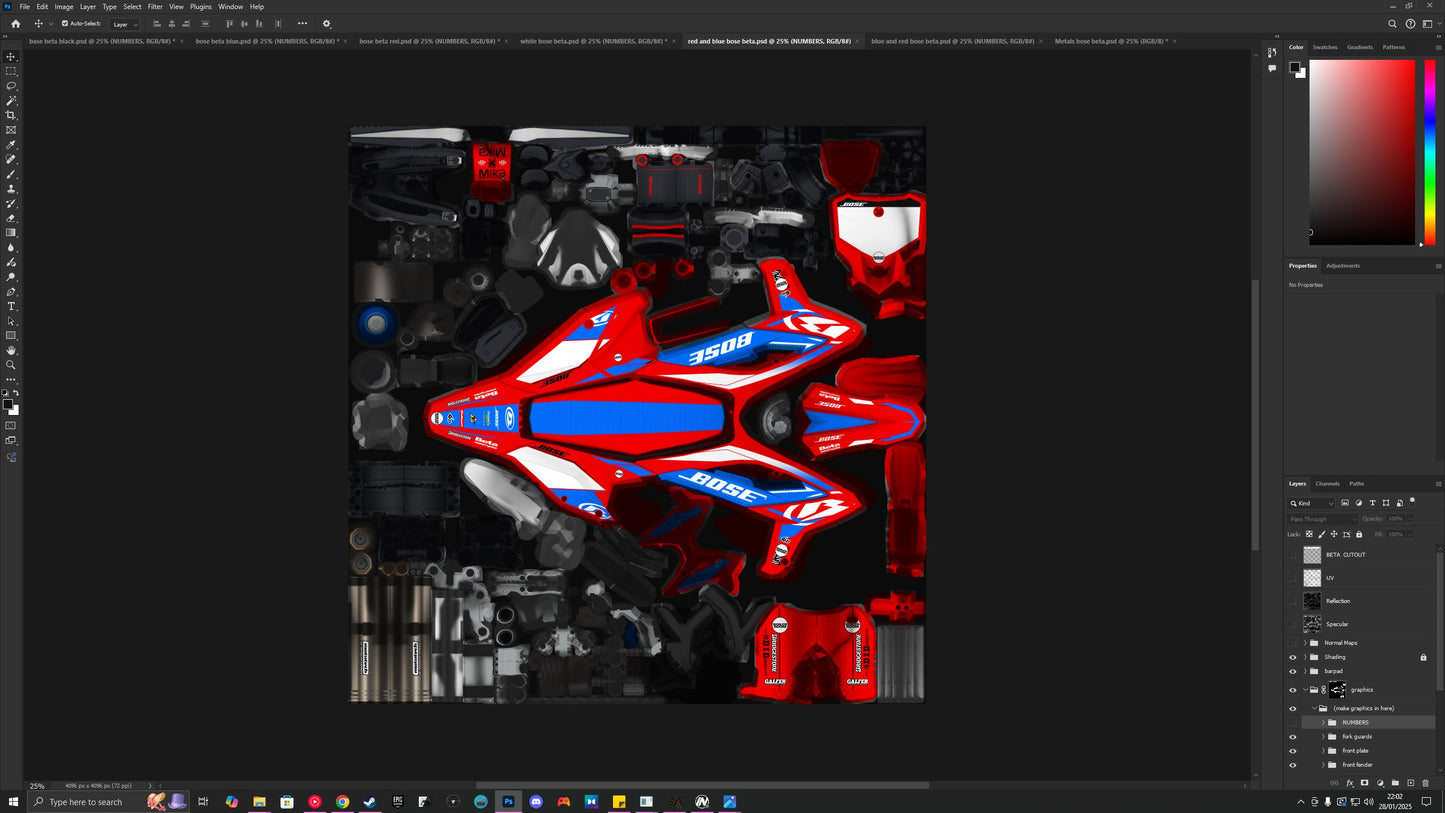Viewport: 1445px width, 813px height.
Task: Click the foreground color swatch in toolbar
Action: [8, 404]
